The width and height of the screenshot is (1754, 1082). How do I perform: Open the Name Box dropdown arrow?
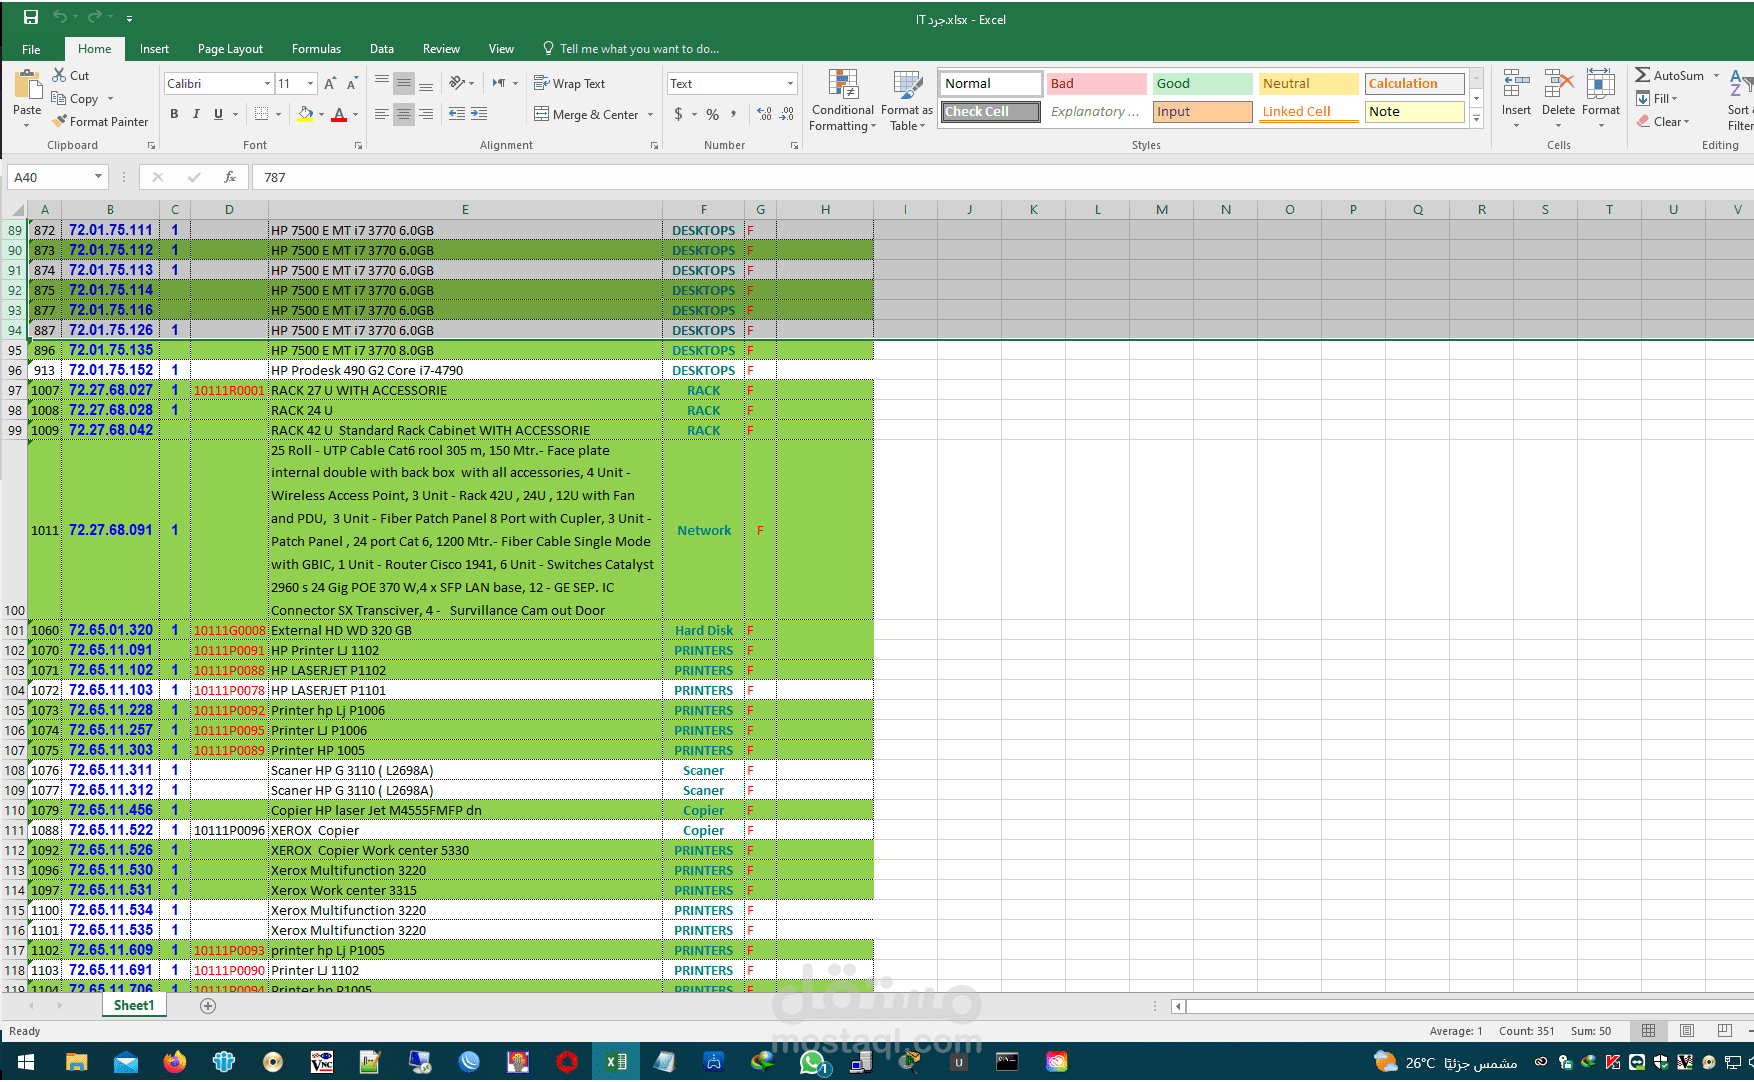point(98,177)
